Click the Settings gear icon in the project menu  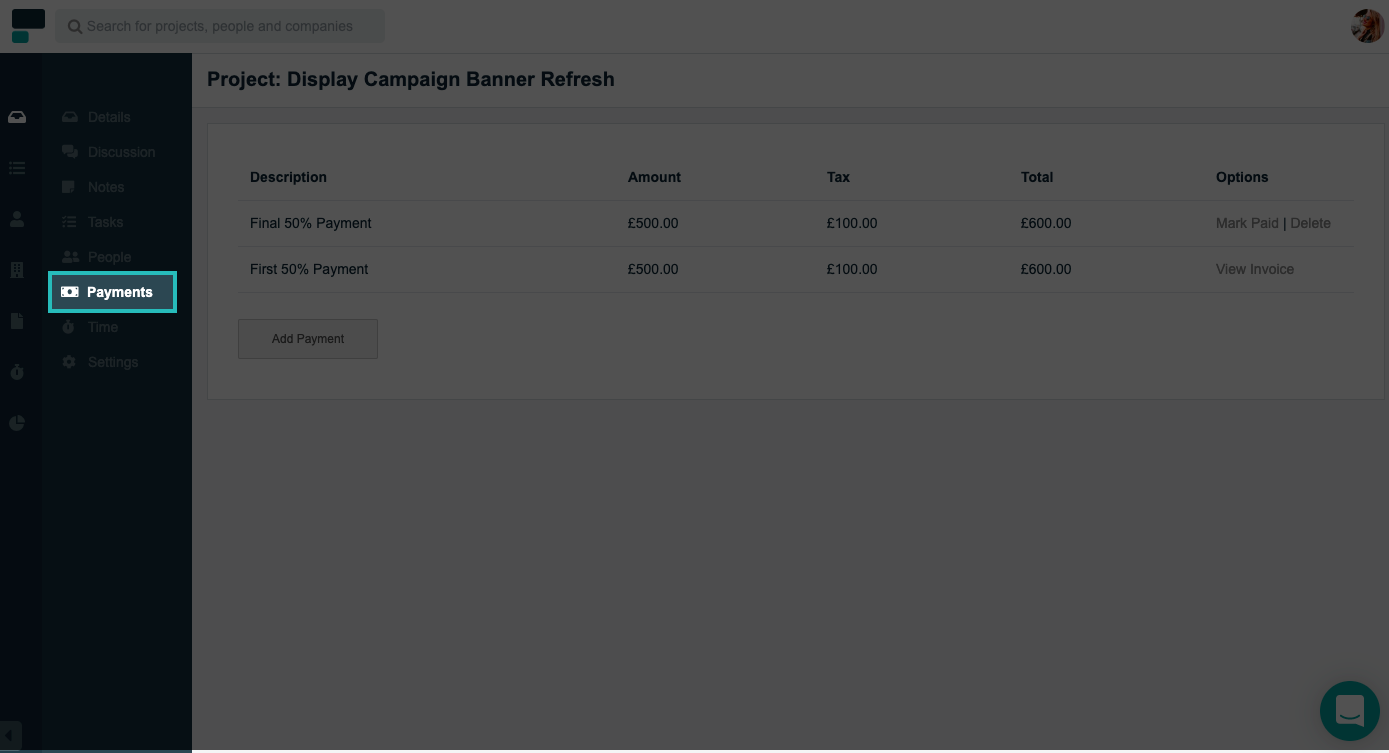click(69, 362)
